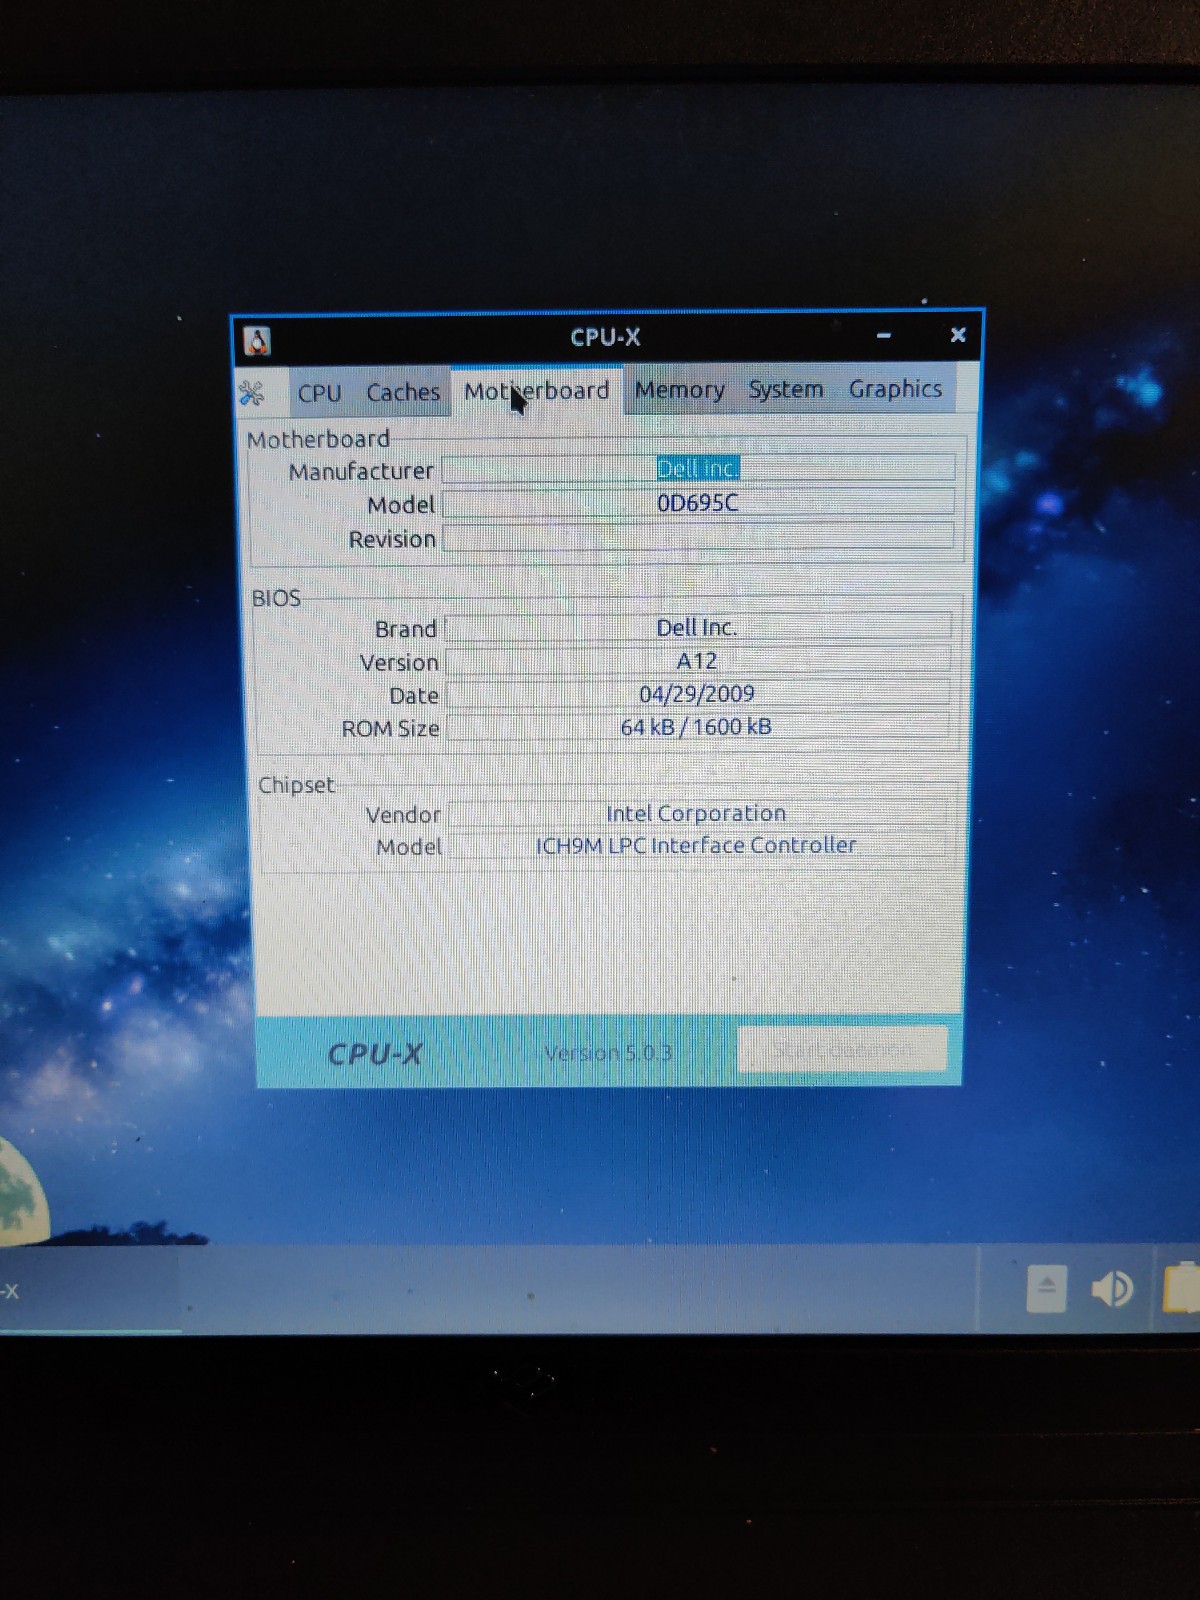Close the CPU-X window
This screenshot has height=1600, width=1200.
pos(958,335)
